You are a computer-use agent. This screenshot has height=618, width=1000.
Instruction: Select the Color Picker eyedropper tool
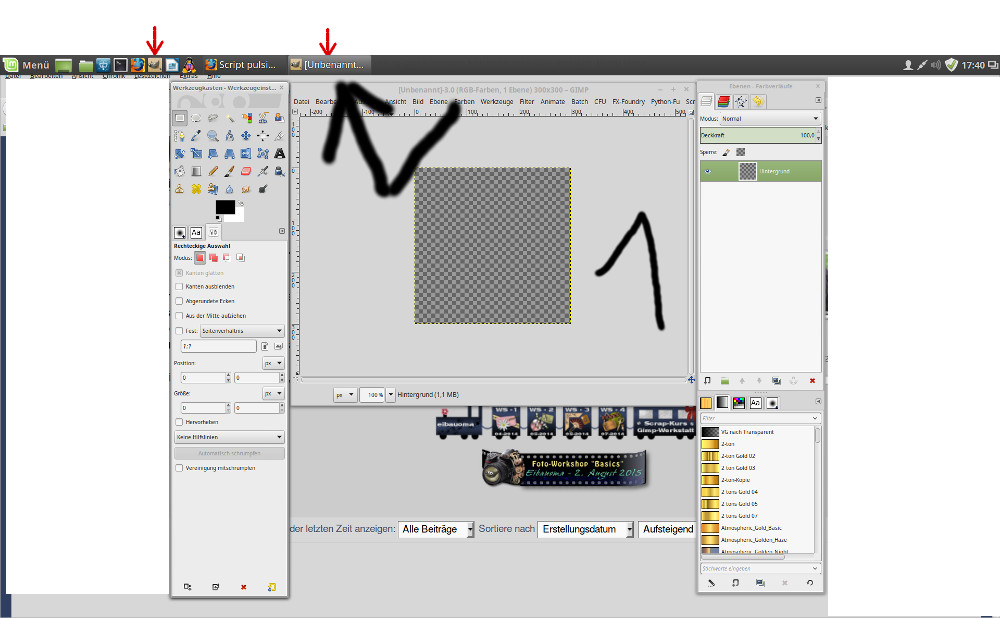196,136
